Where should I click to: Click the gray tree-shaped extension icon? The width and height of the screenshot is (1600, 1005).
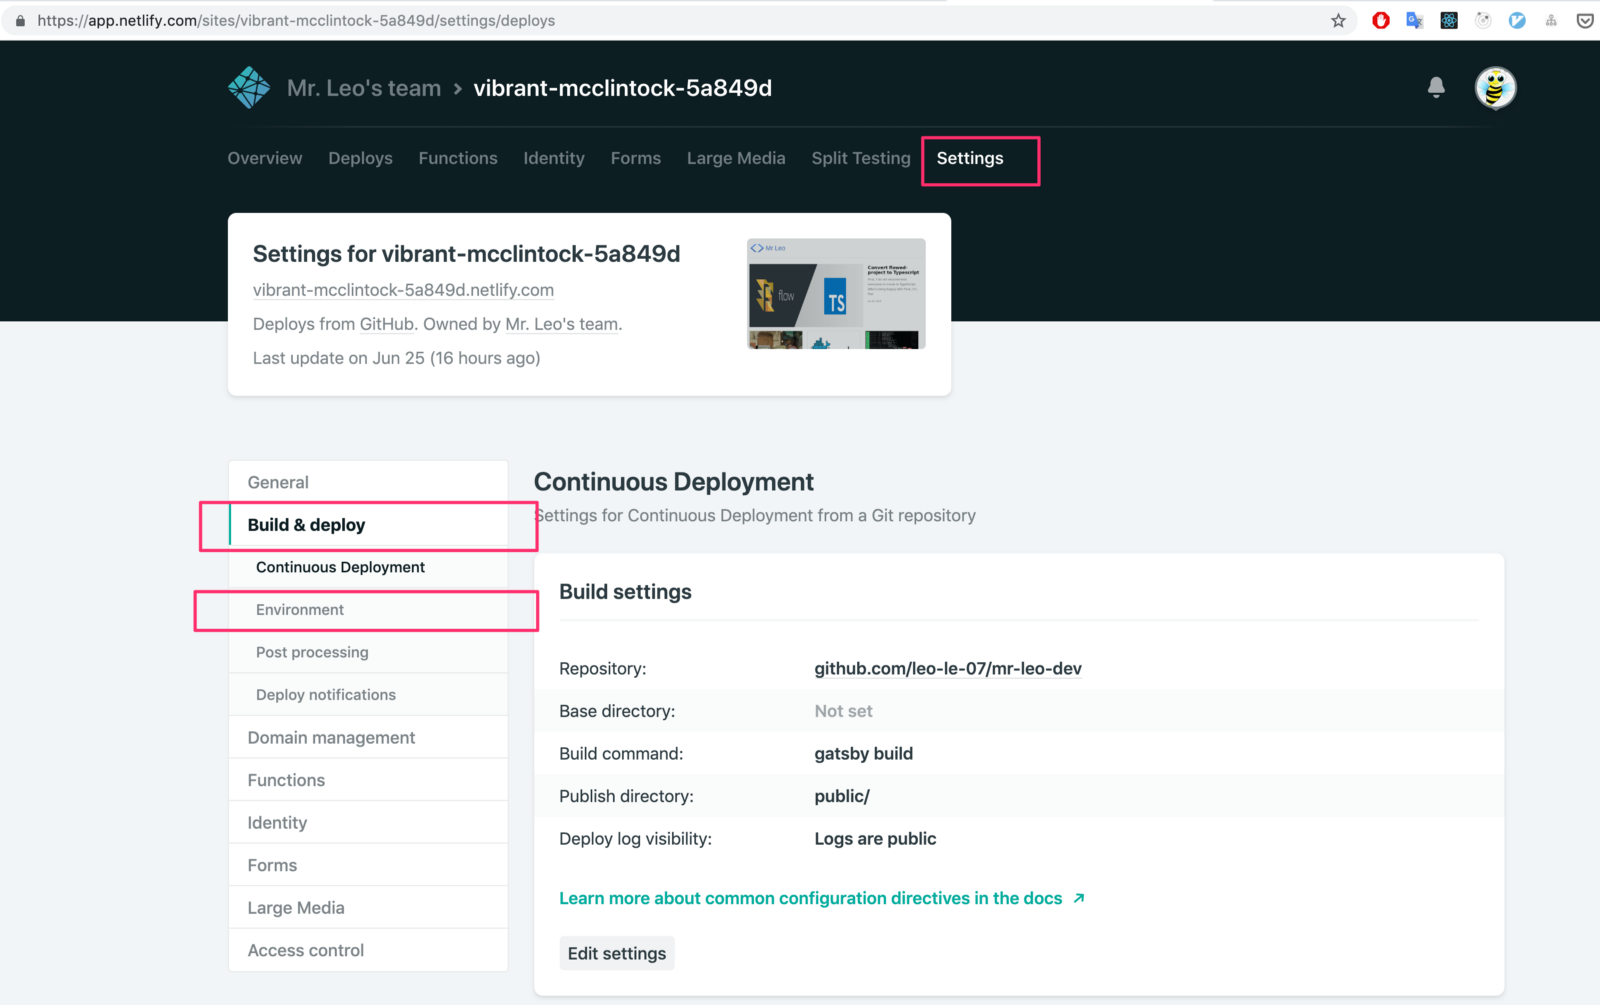coord(1551,20)
